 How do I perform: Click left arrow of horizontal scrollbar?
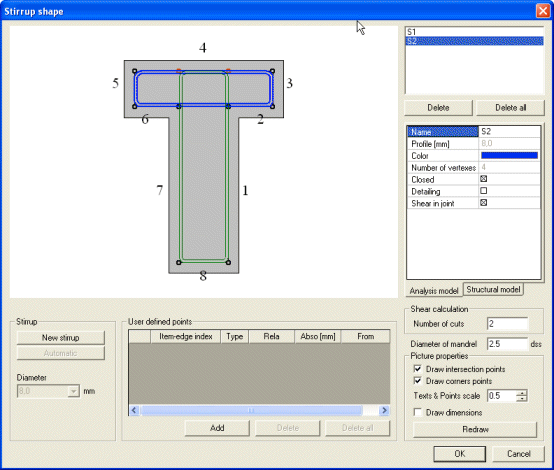tap(134, 410)
